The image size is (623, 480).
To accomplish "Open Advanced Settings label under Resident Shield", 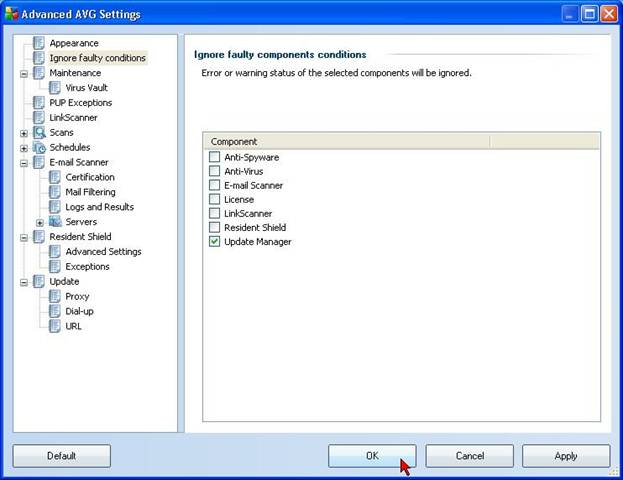I will 103,252.
